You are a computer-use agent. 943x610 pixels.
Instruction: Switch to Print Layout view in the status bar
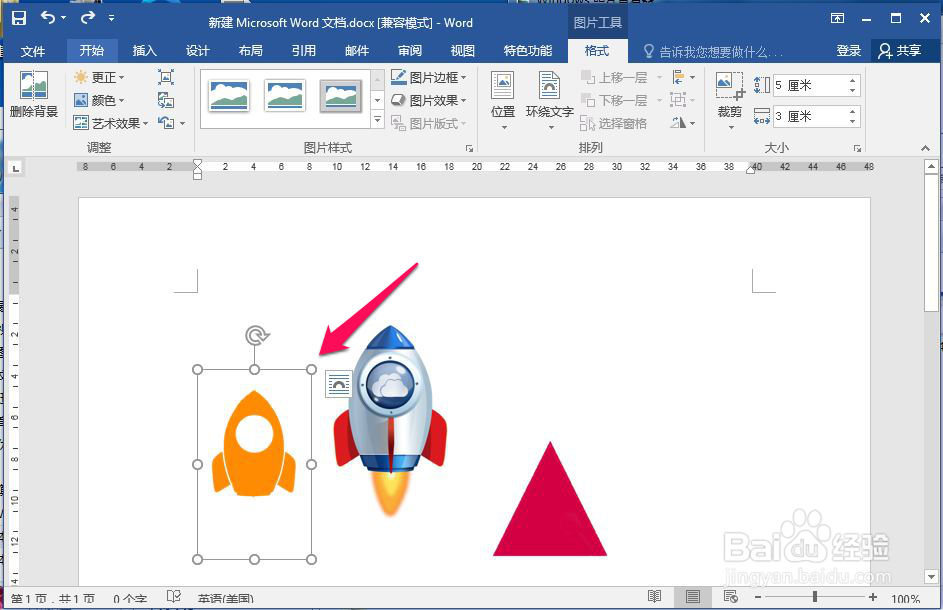(x=692, y=596)
